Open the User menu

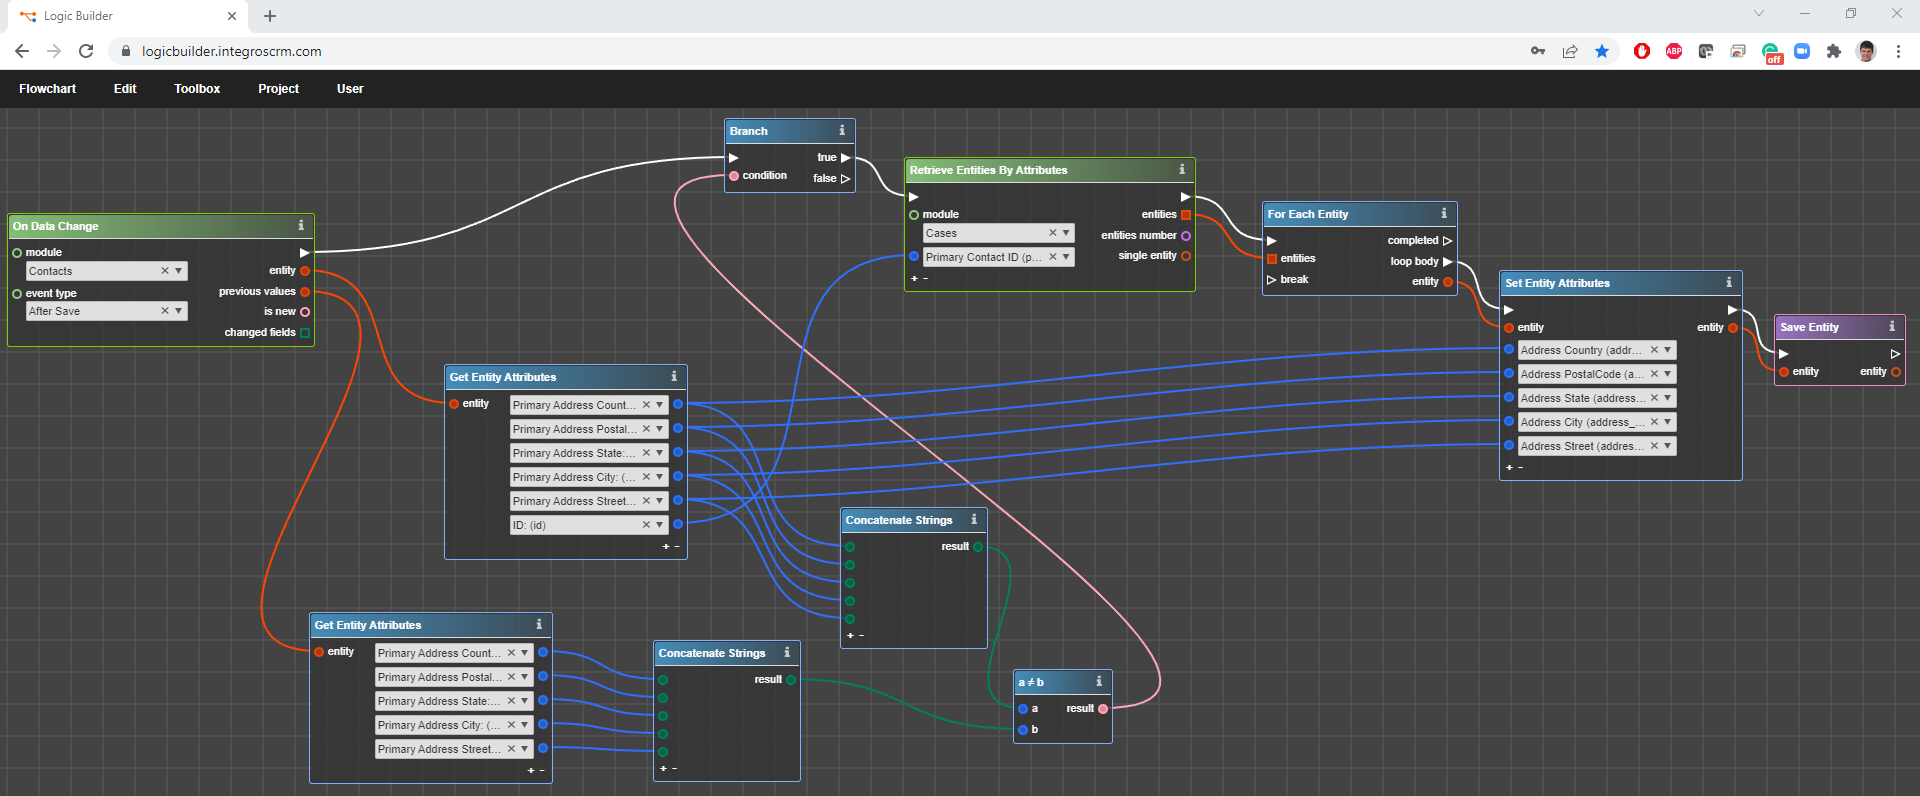tap(350, 89)
